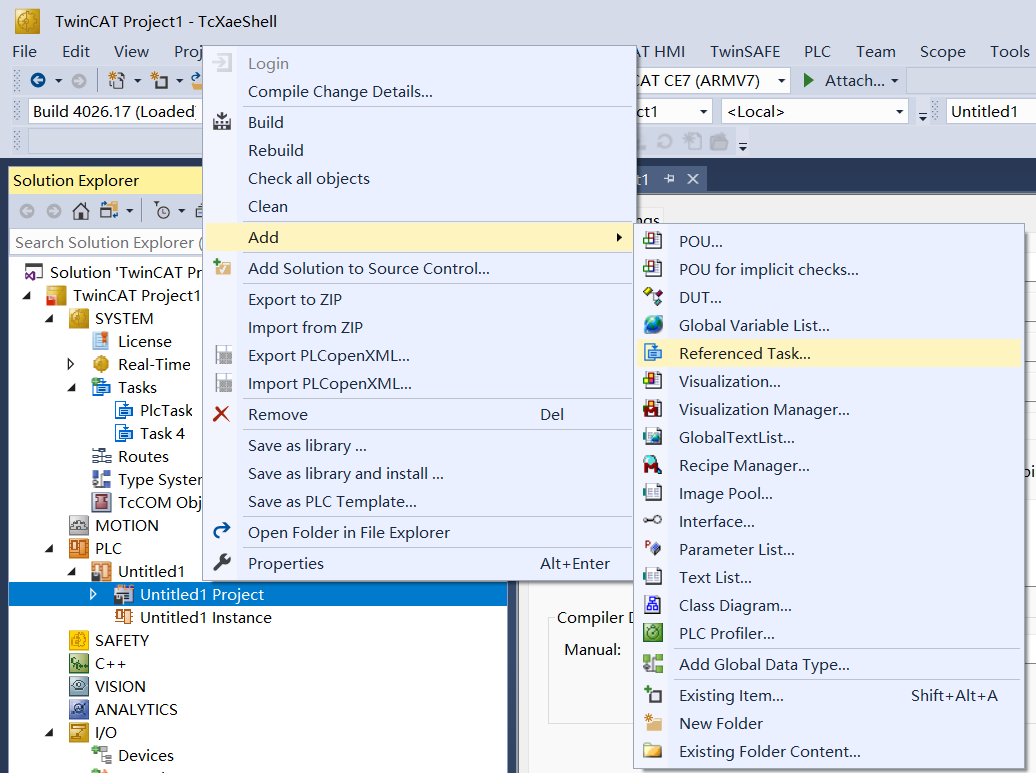Click the Open Folder arrow icon
The image size is (1036, 773).
[222, 531]
